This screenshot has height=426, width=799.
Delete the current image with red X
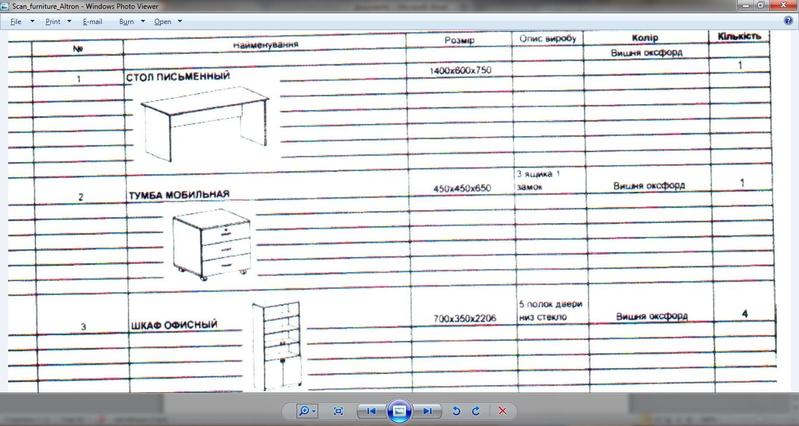pyautogui.click(x=503, y=411)
